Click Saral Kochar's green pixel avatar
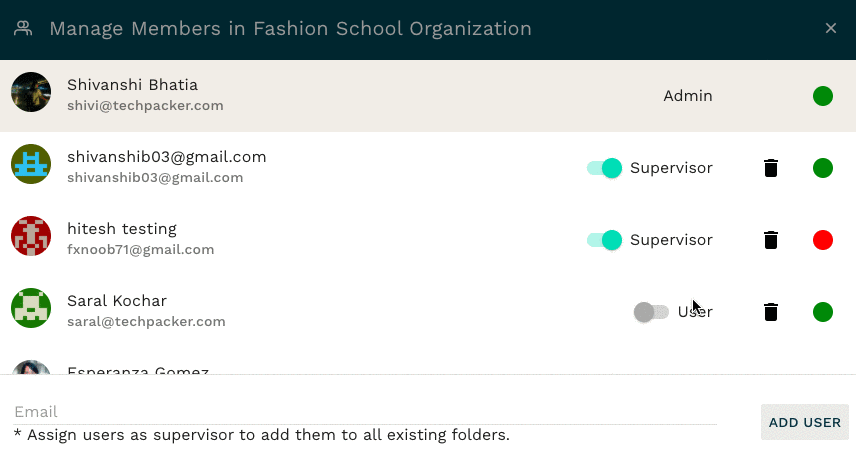 tap(31, 308)
